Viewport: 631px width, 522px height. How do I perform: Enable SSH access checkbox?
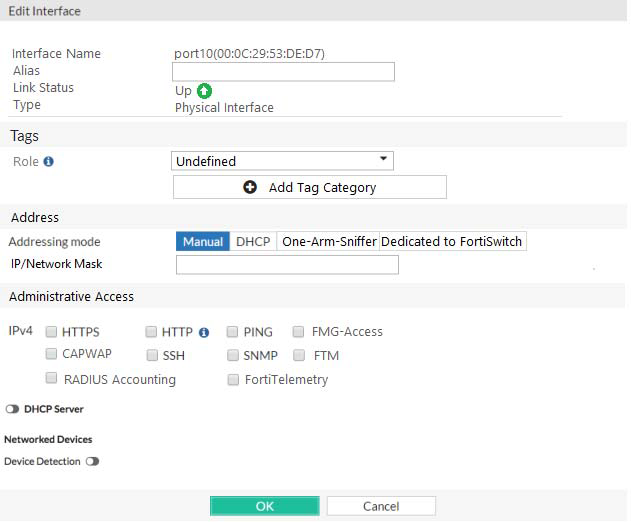[x=152, y=355]
